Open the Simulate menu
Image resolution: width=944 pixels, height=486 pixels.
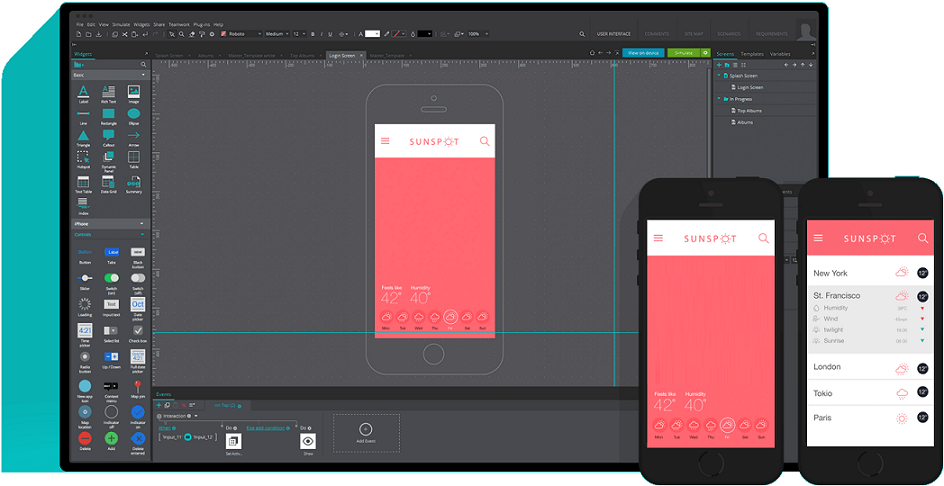point(121,24)
